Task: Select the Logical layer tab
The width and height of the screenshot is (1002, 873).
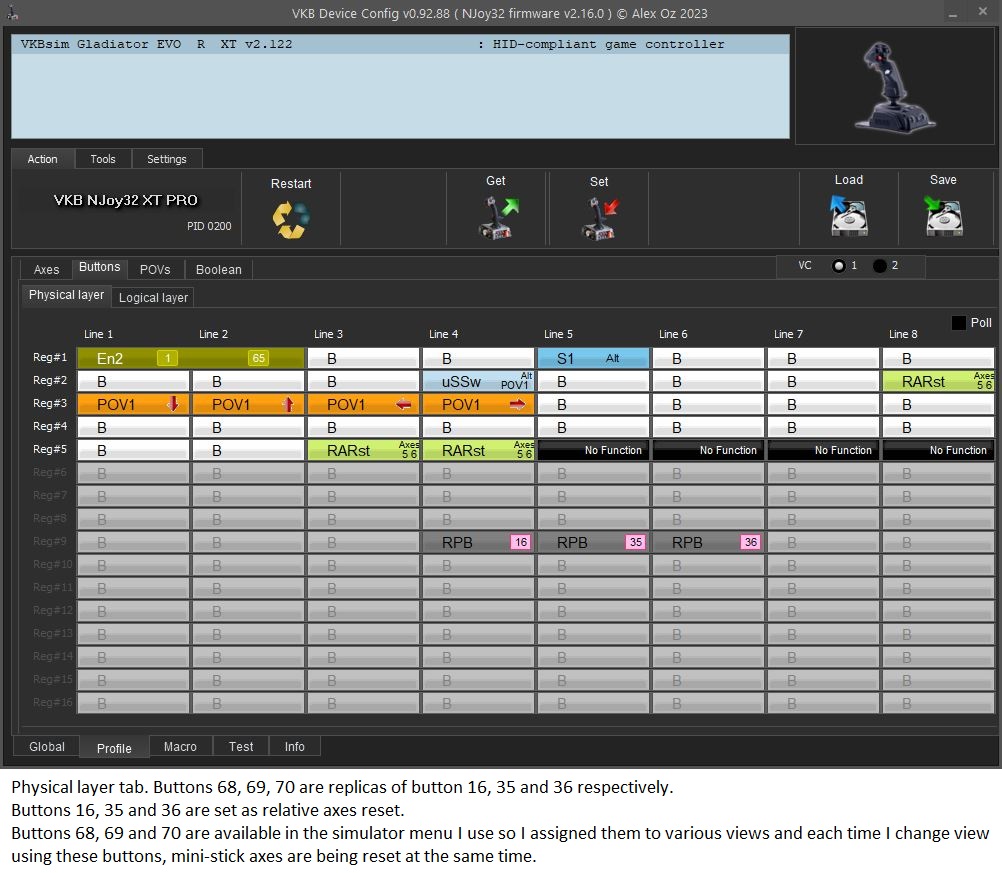Action: [x=153, y=298]
